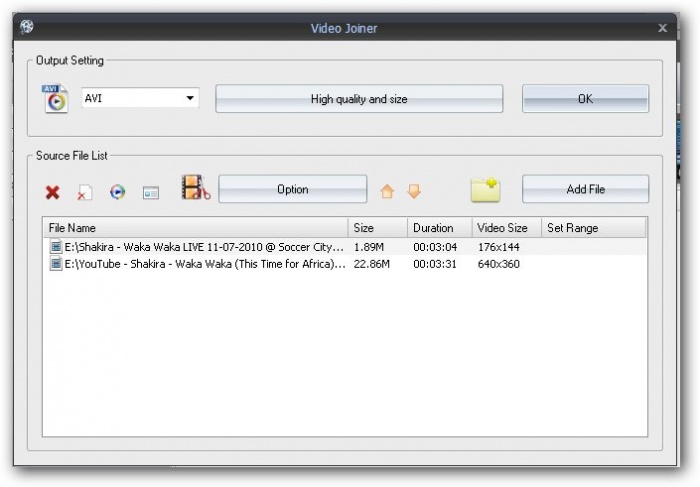Click the 00:03:31 duration cell
The width and height of the screenshot is (700, 487).
pyautogui.click(x=435, y=264)
